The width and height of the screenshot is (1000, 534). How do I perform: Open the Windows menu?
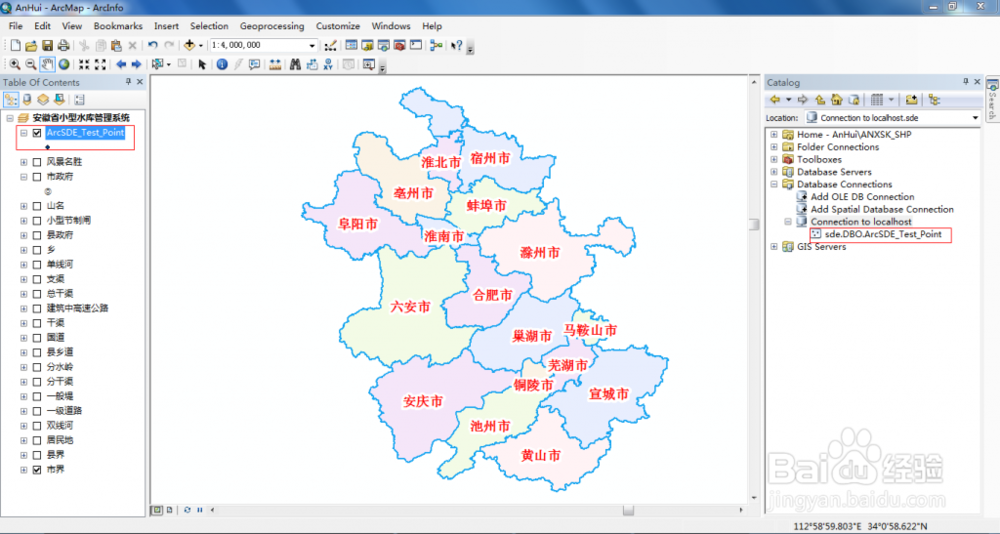pos(391,26)
